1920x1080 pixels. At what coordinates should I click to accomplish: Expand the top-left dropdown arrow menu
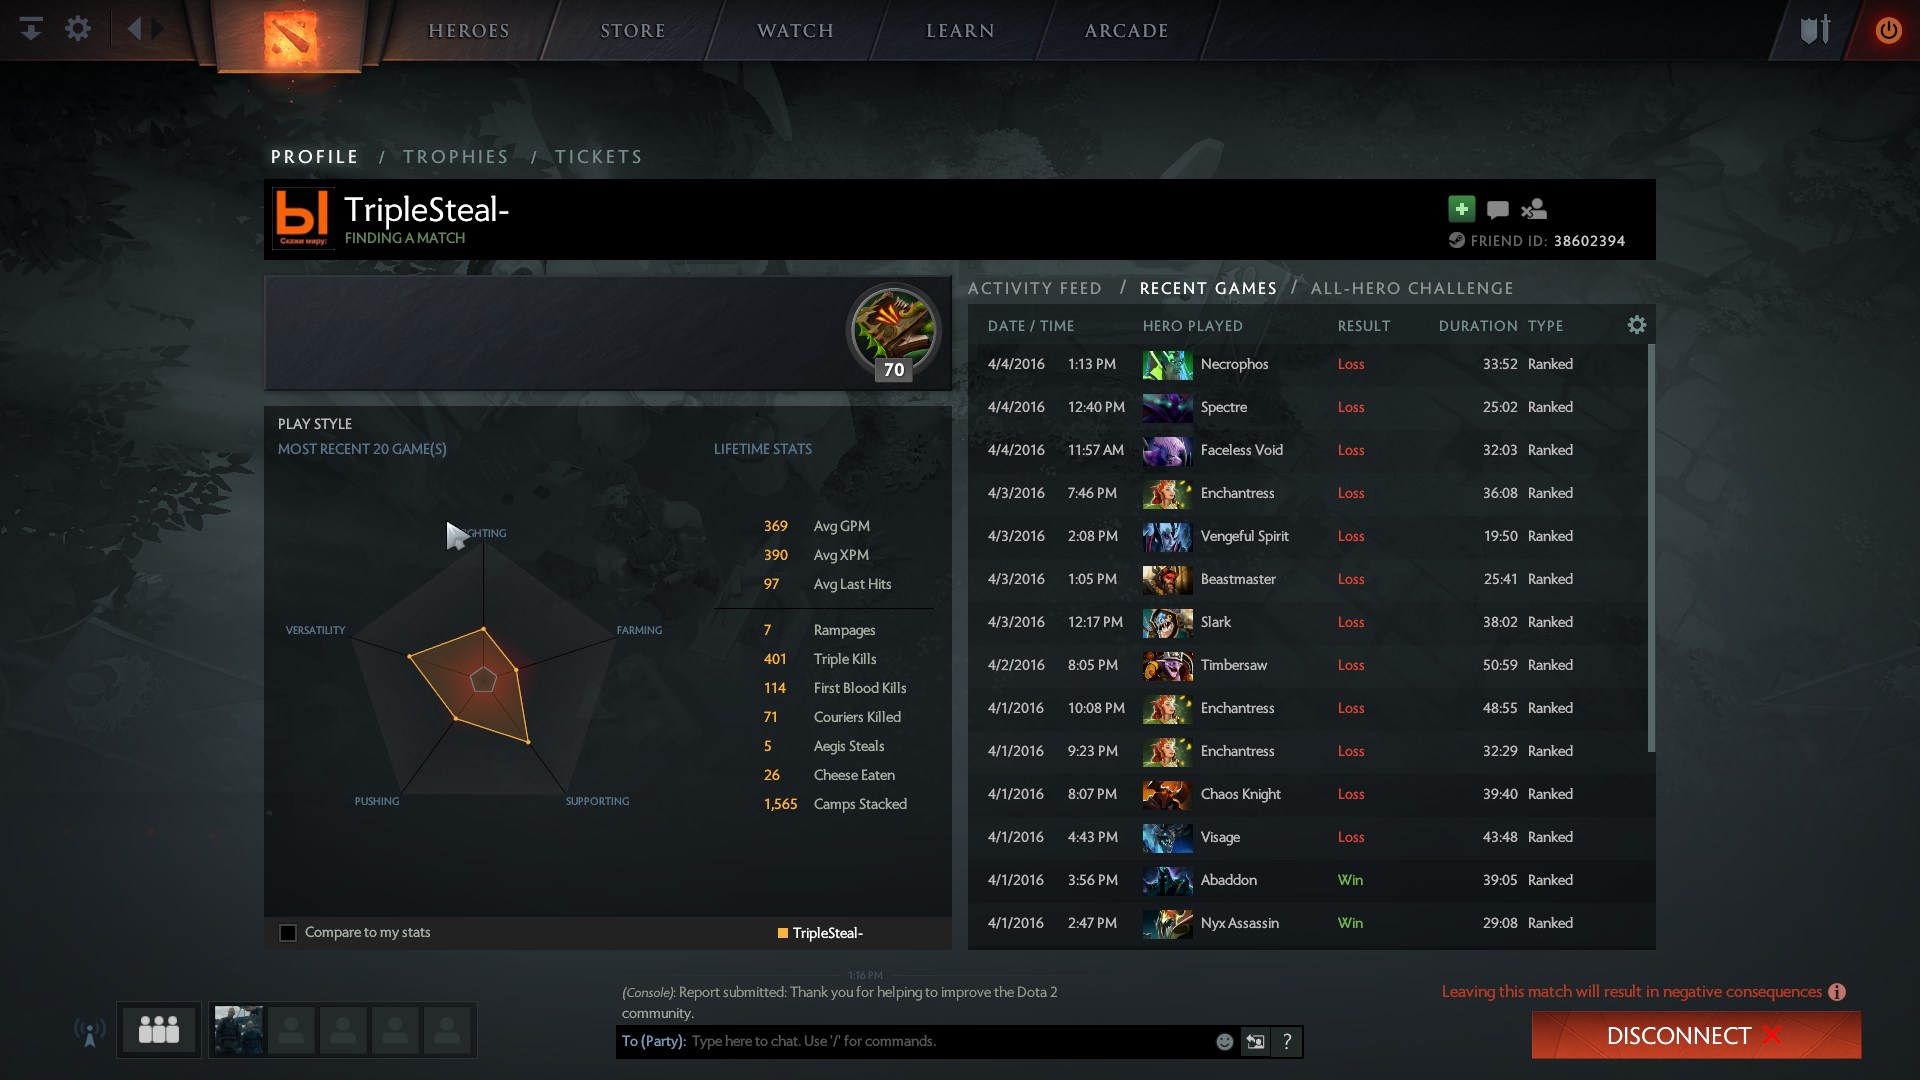(x=31, y=29)
